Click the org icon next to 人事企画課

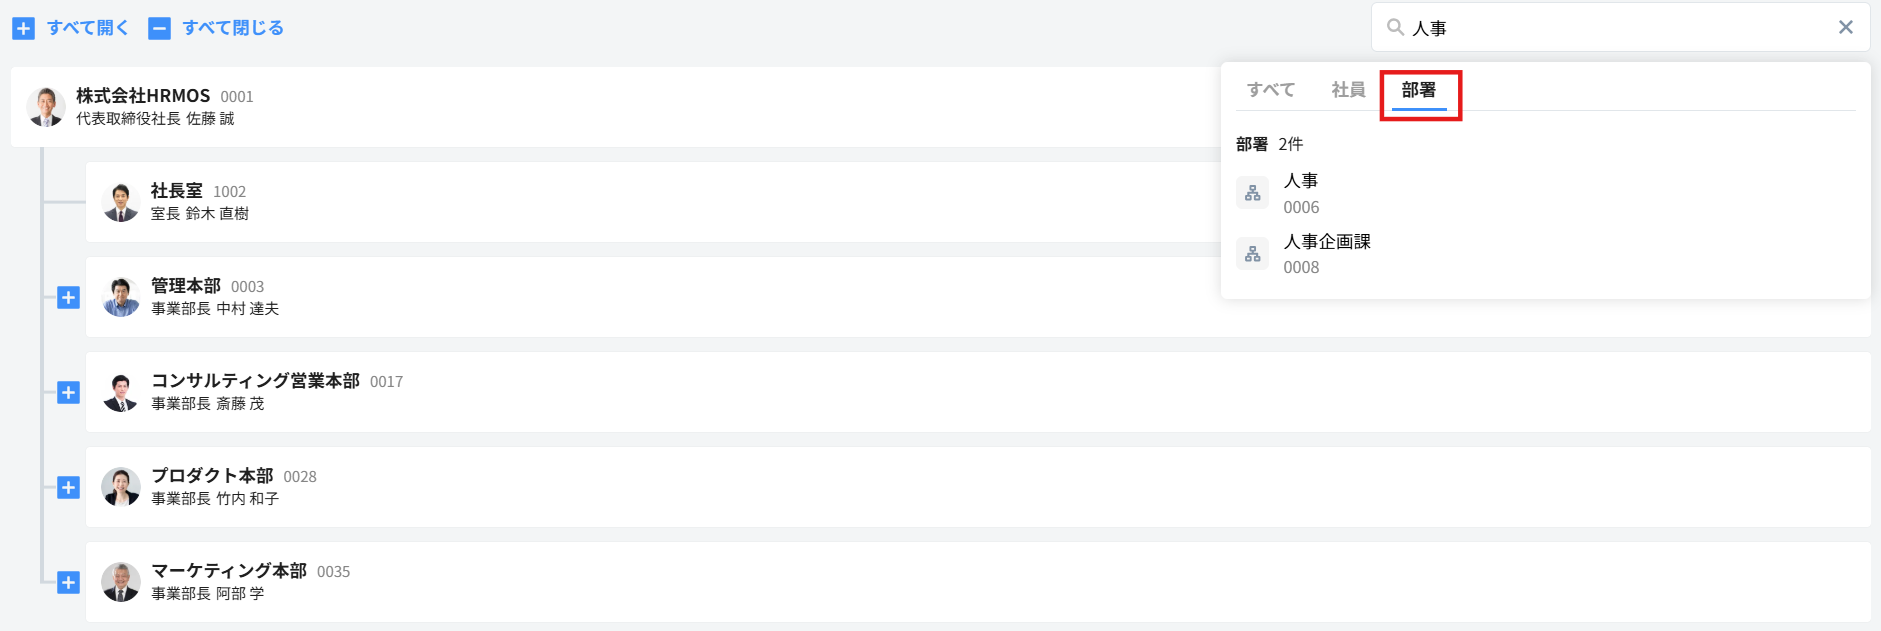[1252, 254]
